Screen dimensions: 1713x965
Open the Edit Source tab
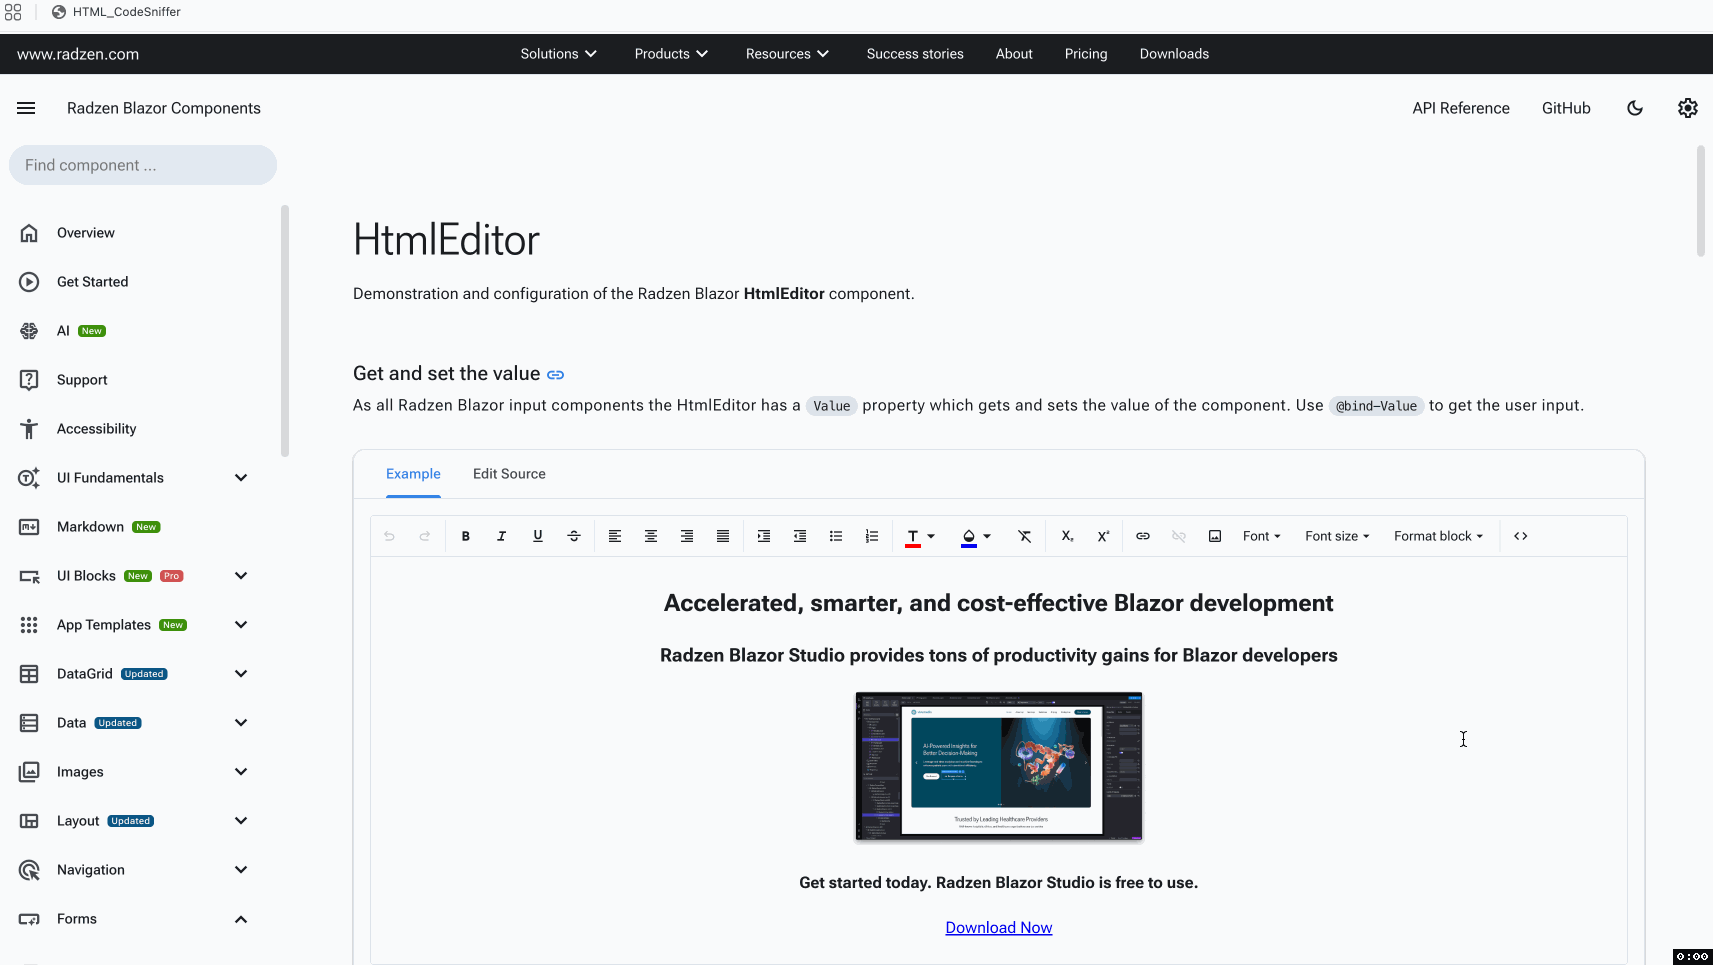(x=509, y=474)
